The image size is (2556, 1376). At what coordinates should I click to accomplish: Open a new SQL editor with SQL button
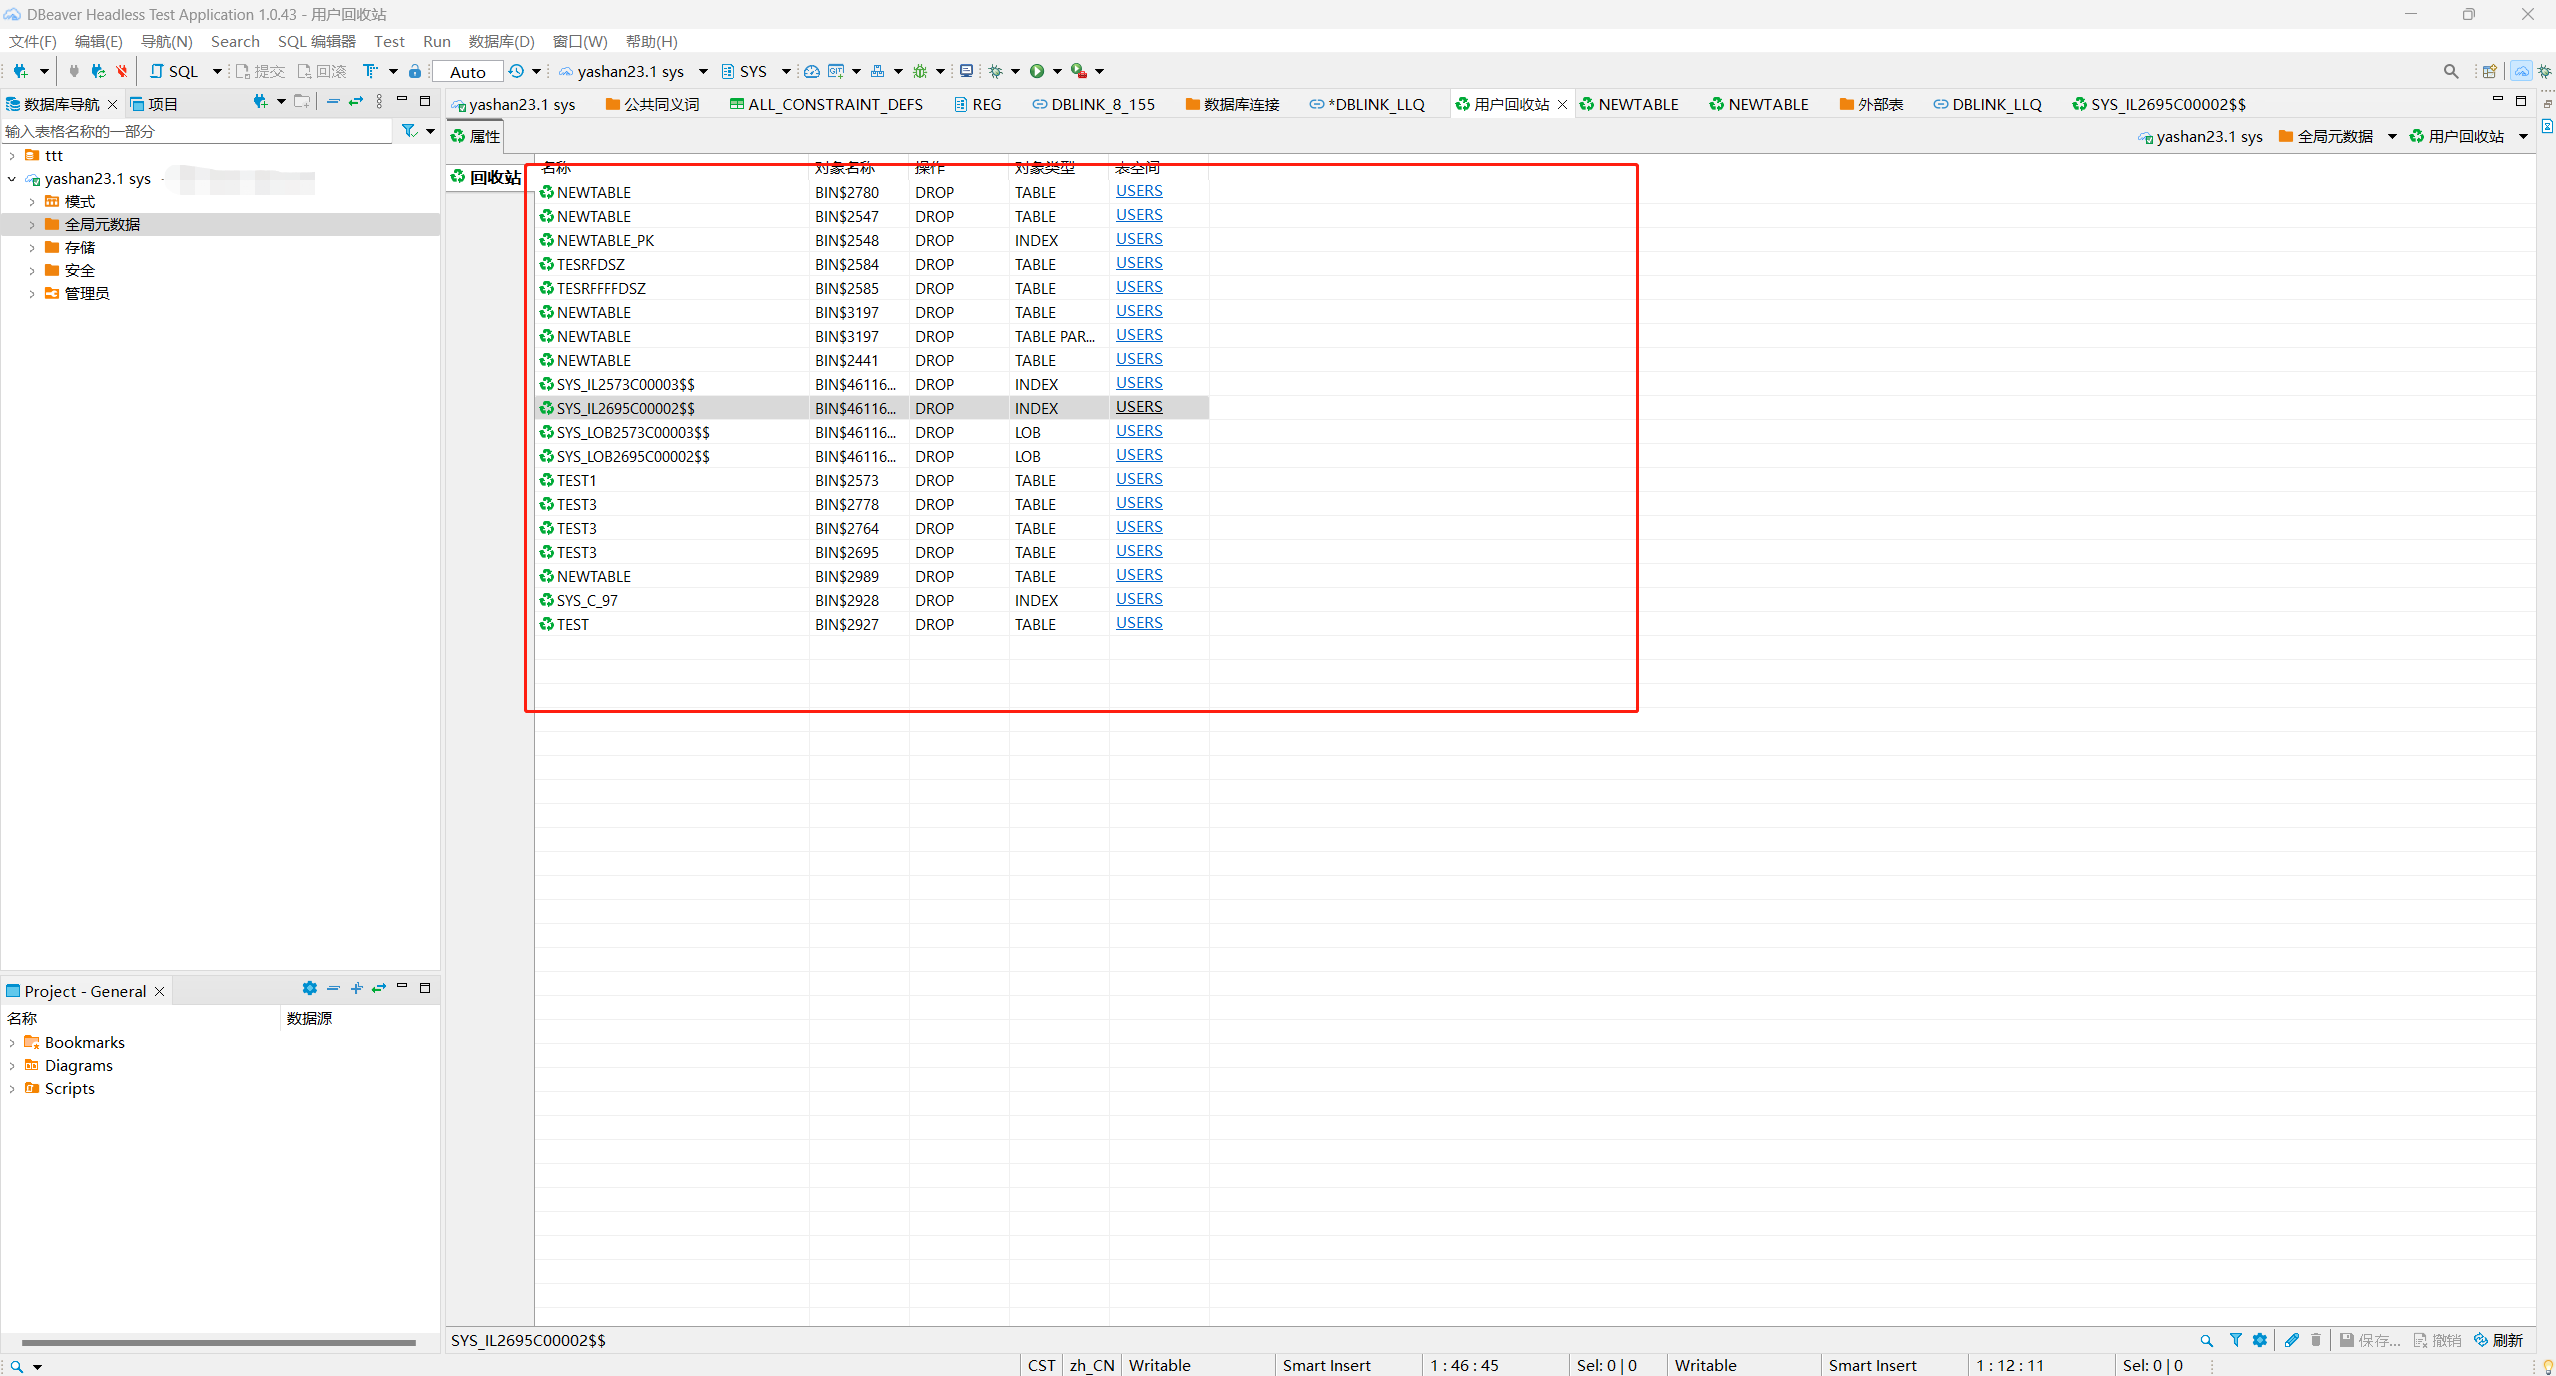tap(174, 71)
